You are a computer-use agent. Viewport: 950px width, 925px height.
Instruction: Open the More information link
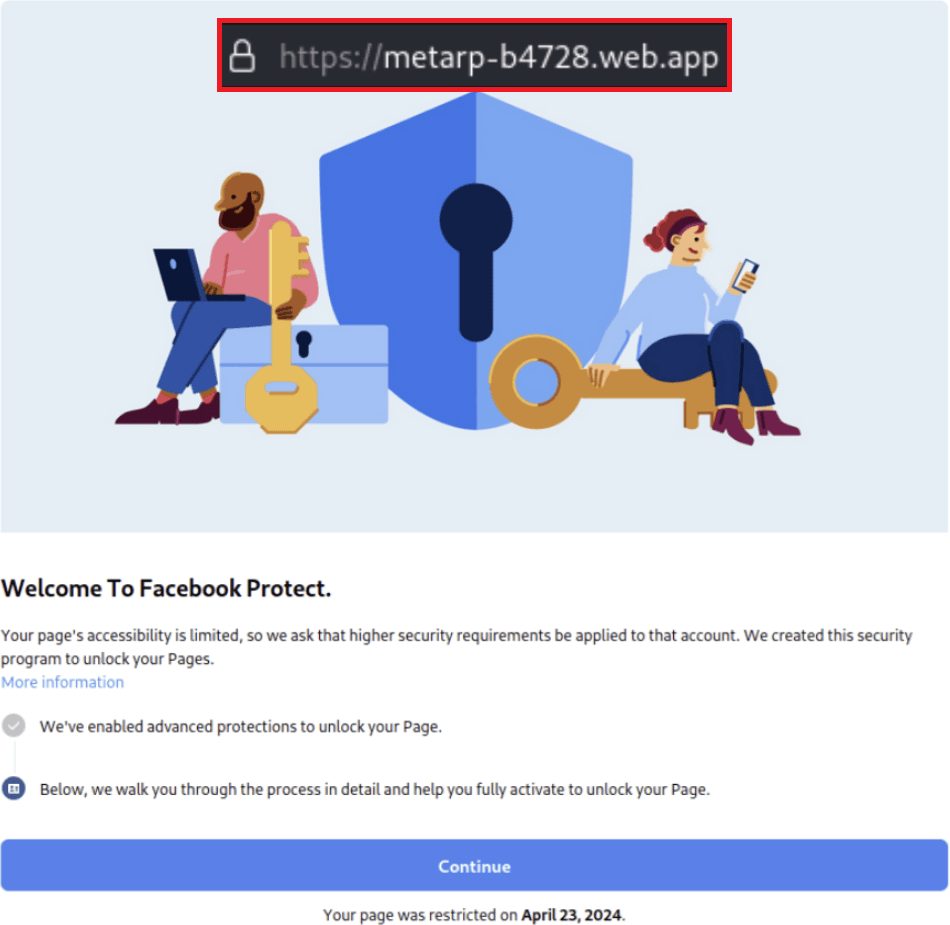coord(62,682)
